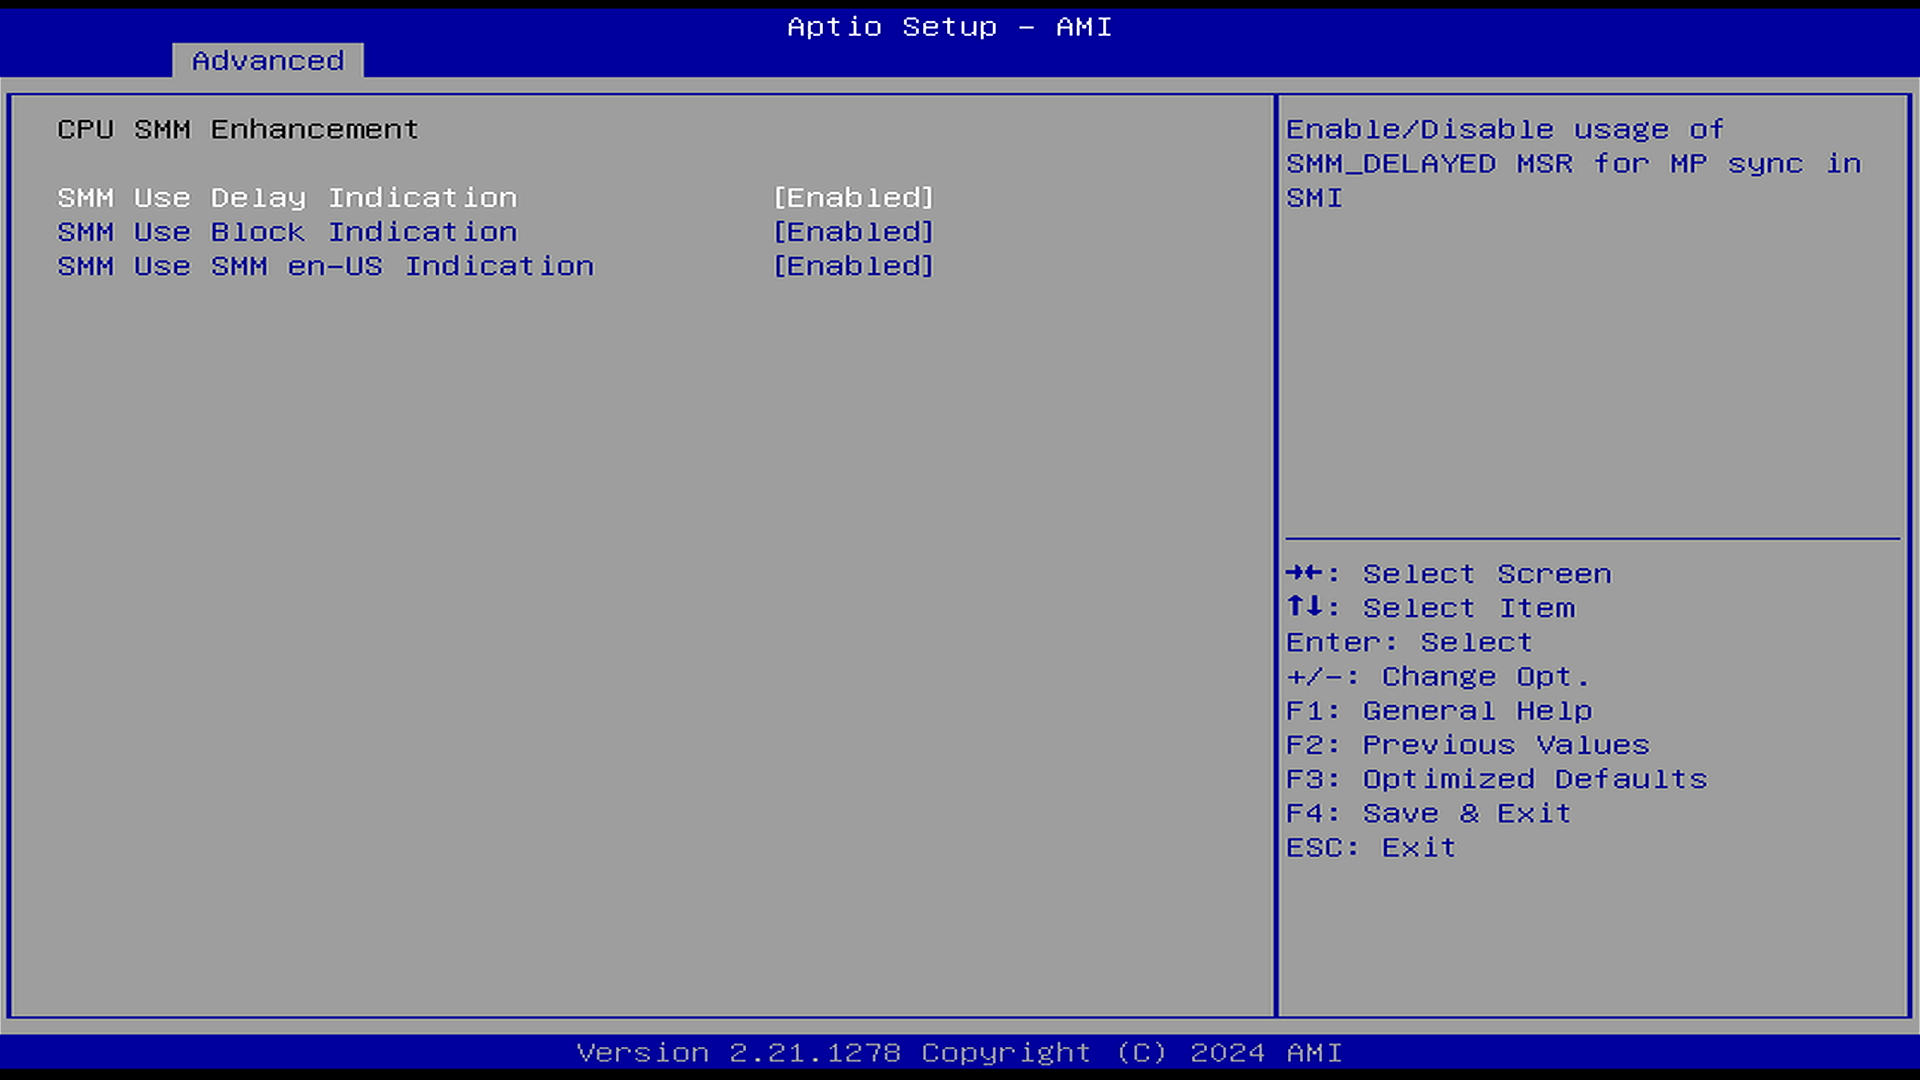Open Enabled value for SMM Use Delay Indication
The image size is (1920, 1080).
point(853,198)
